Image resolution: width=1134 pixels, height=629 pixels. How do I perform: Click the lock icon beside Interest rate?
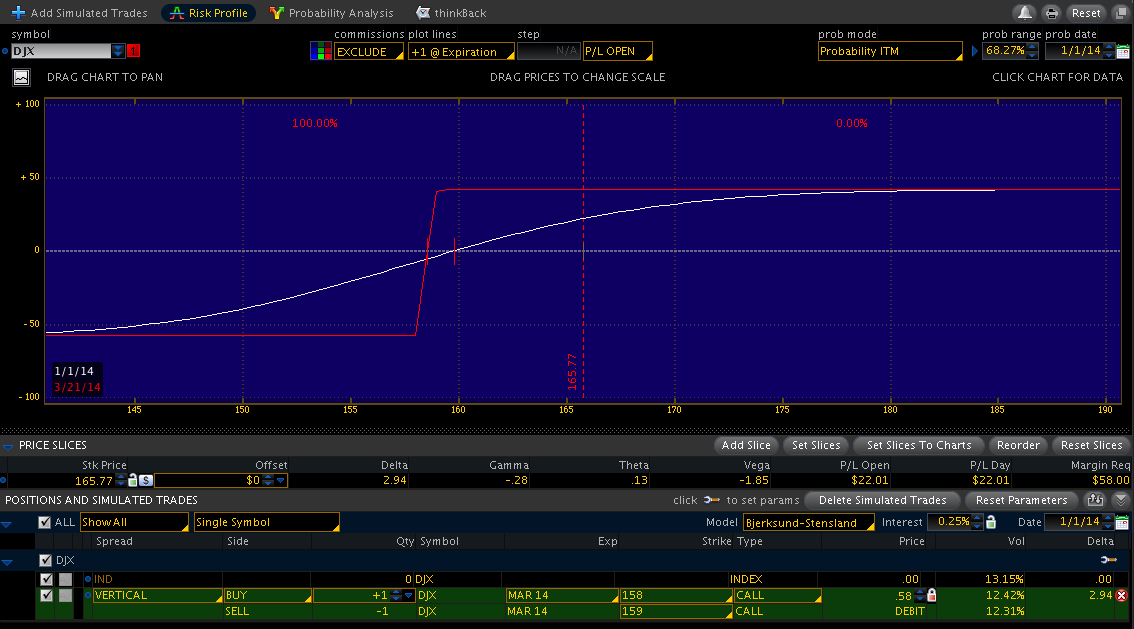point(991,521)
